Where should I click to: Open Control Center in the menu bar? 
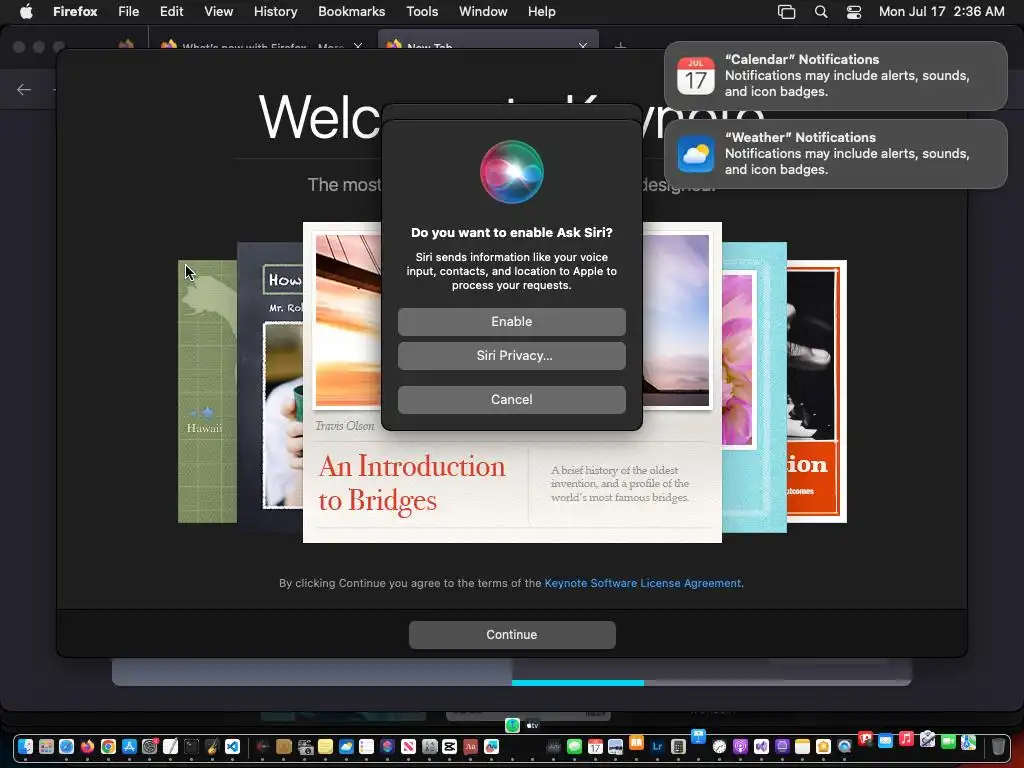pos(854,12)
